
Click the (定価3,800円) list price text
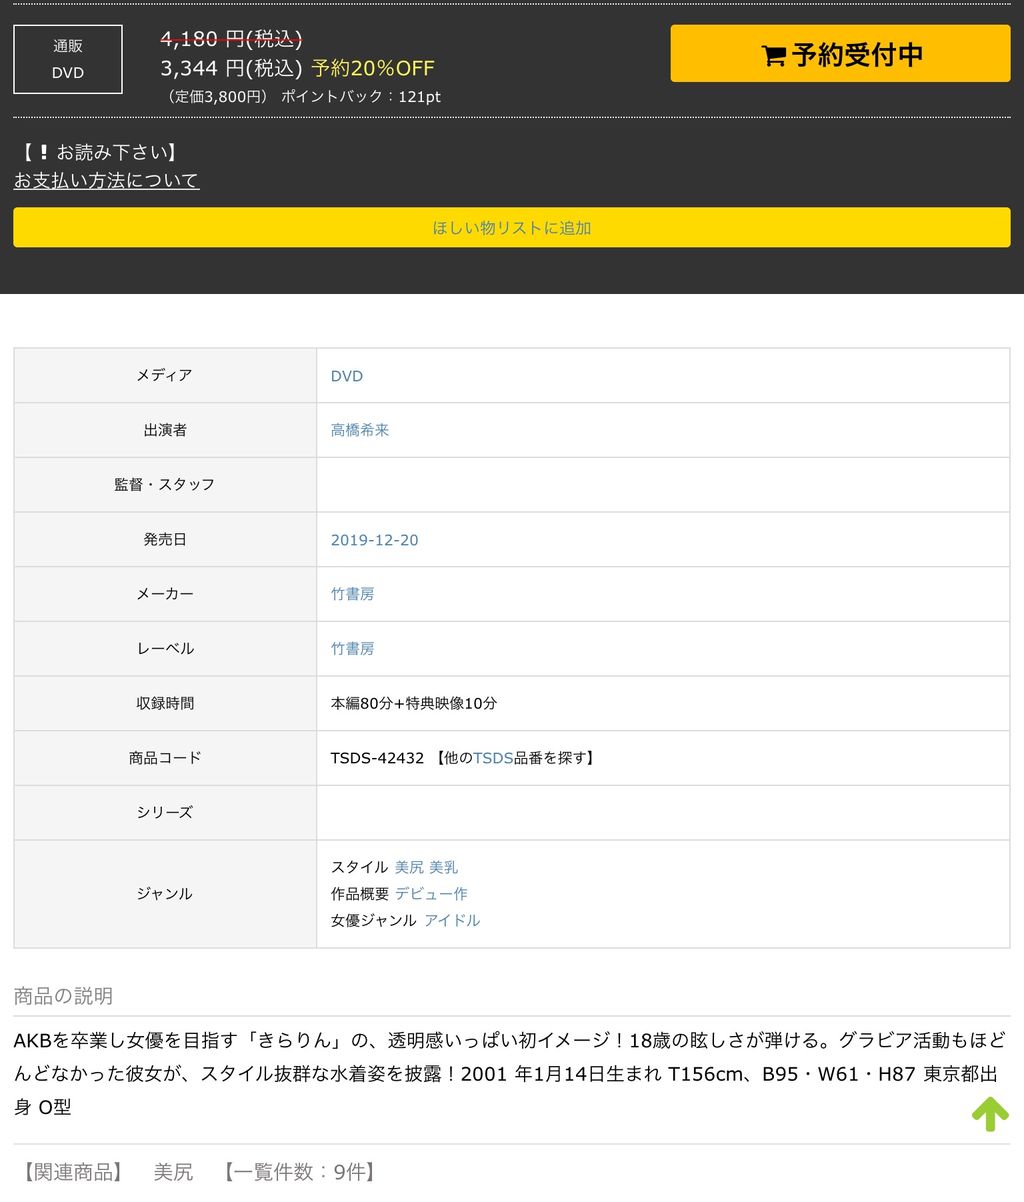pyautogui.click(x=217, y=97)
